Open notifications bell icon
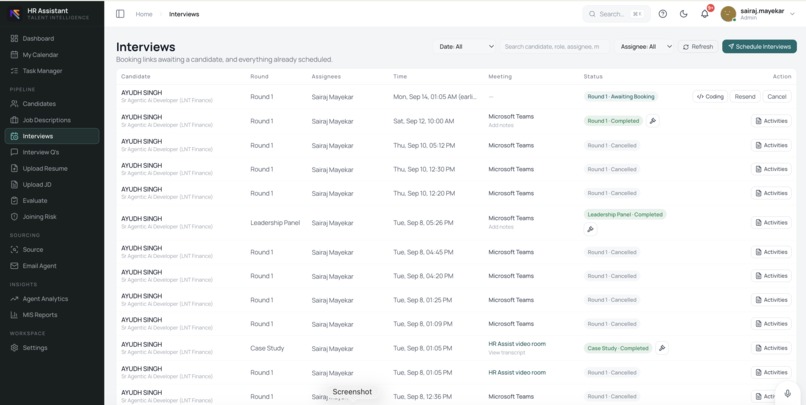This screenshot has width=806, height=405. [x=705, y=14]
